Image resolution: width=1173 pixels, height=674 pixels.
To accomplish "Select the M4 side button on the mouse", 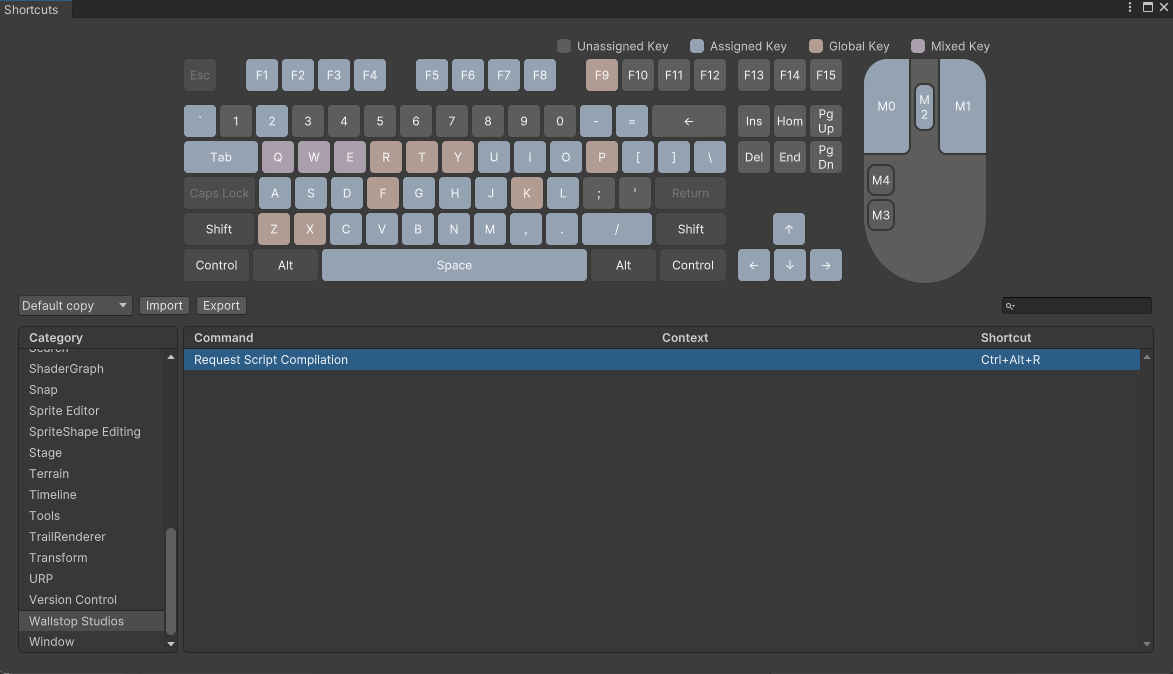I will click(880, 180).
